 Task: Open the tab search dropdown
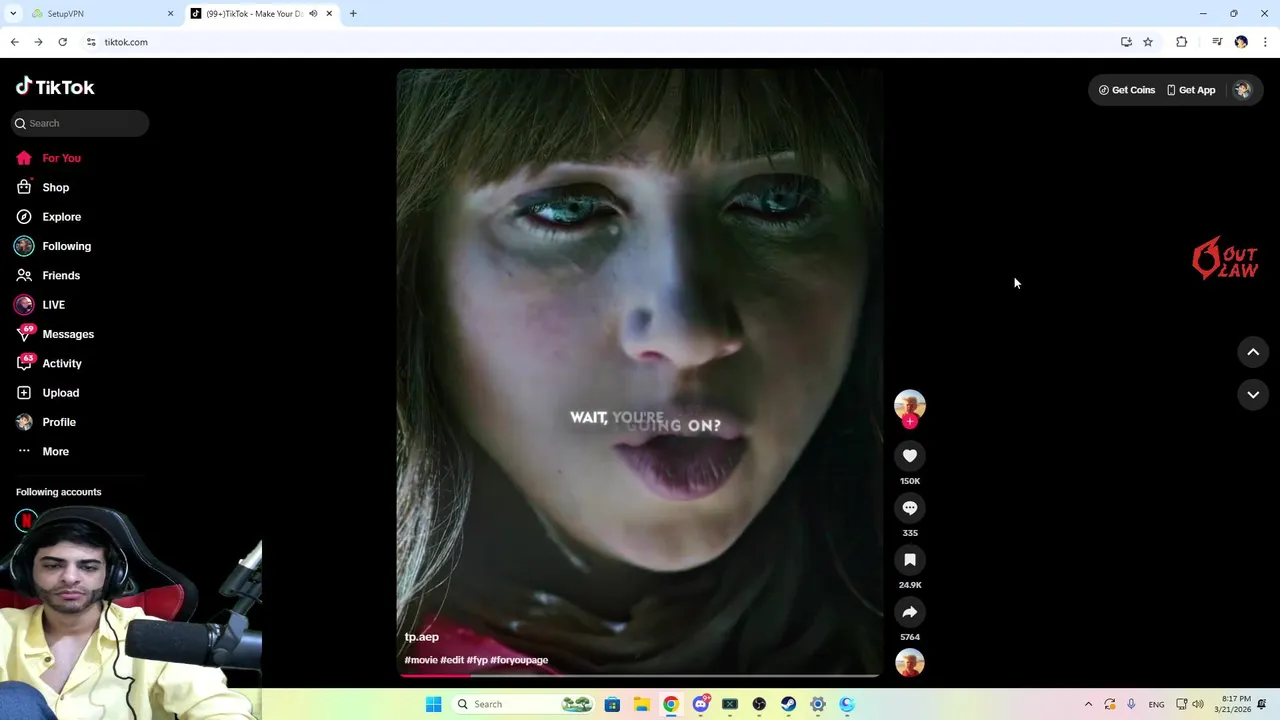[x=12, y=14]
